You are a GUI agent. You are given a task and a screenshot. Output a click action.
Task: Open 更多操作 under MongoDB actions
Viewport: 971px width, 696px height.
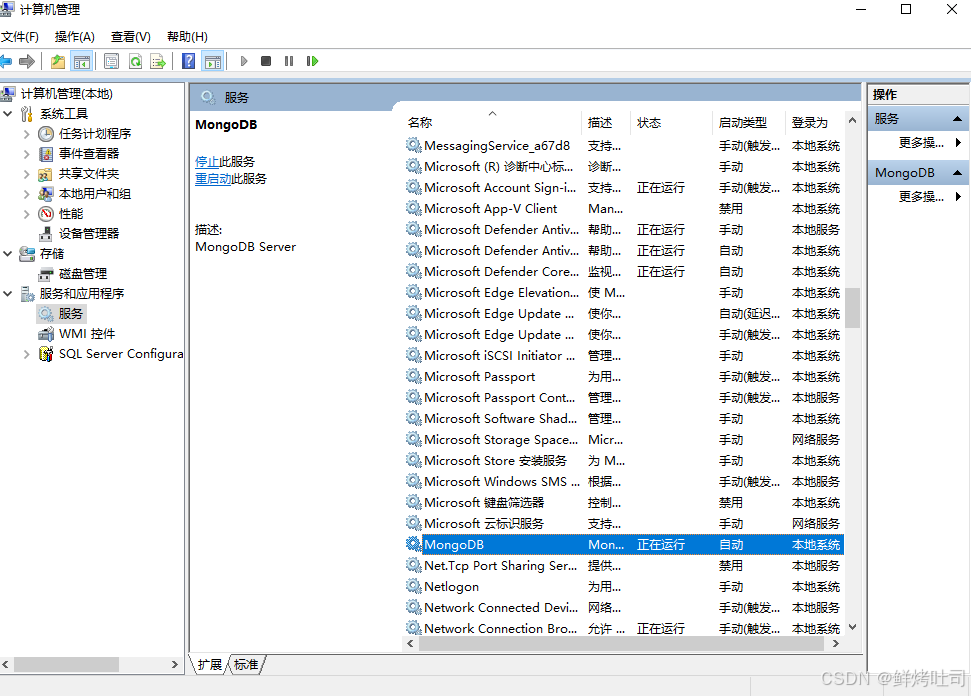point(921,197)
